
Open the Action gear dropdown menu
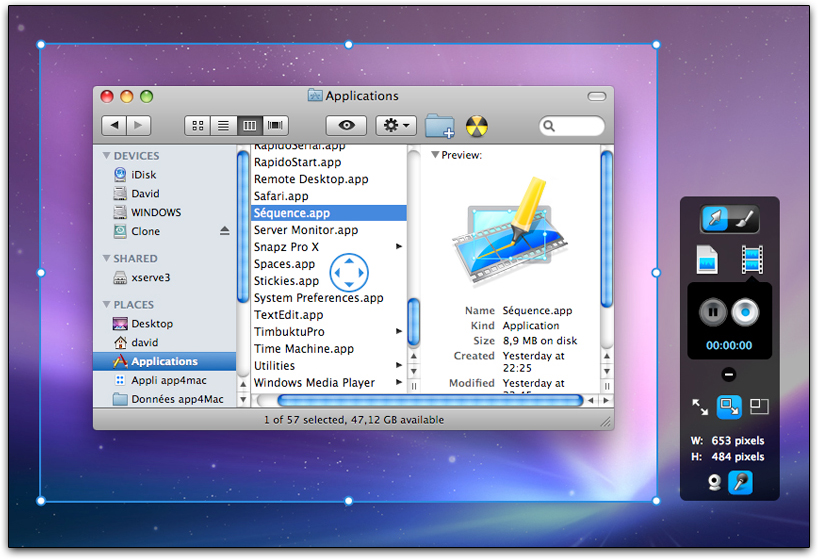[396, 125]
